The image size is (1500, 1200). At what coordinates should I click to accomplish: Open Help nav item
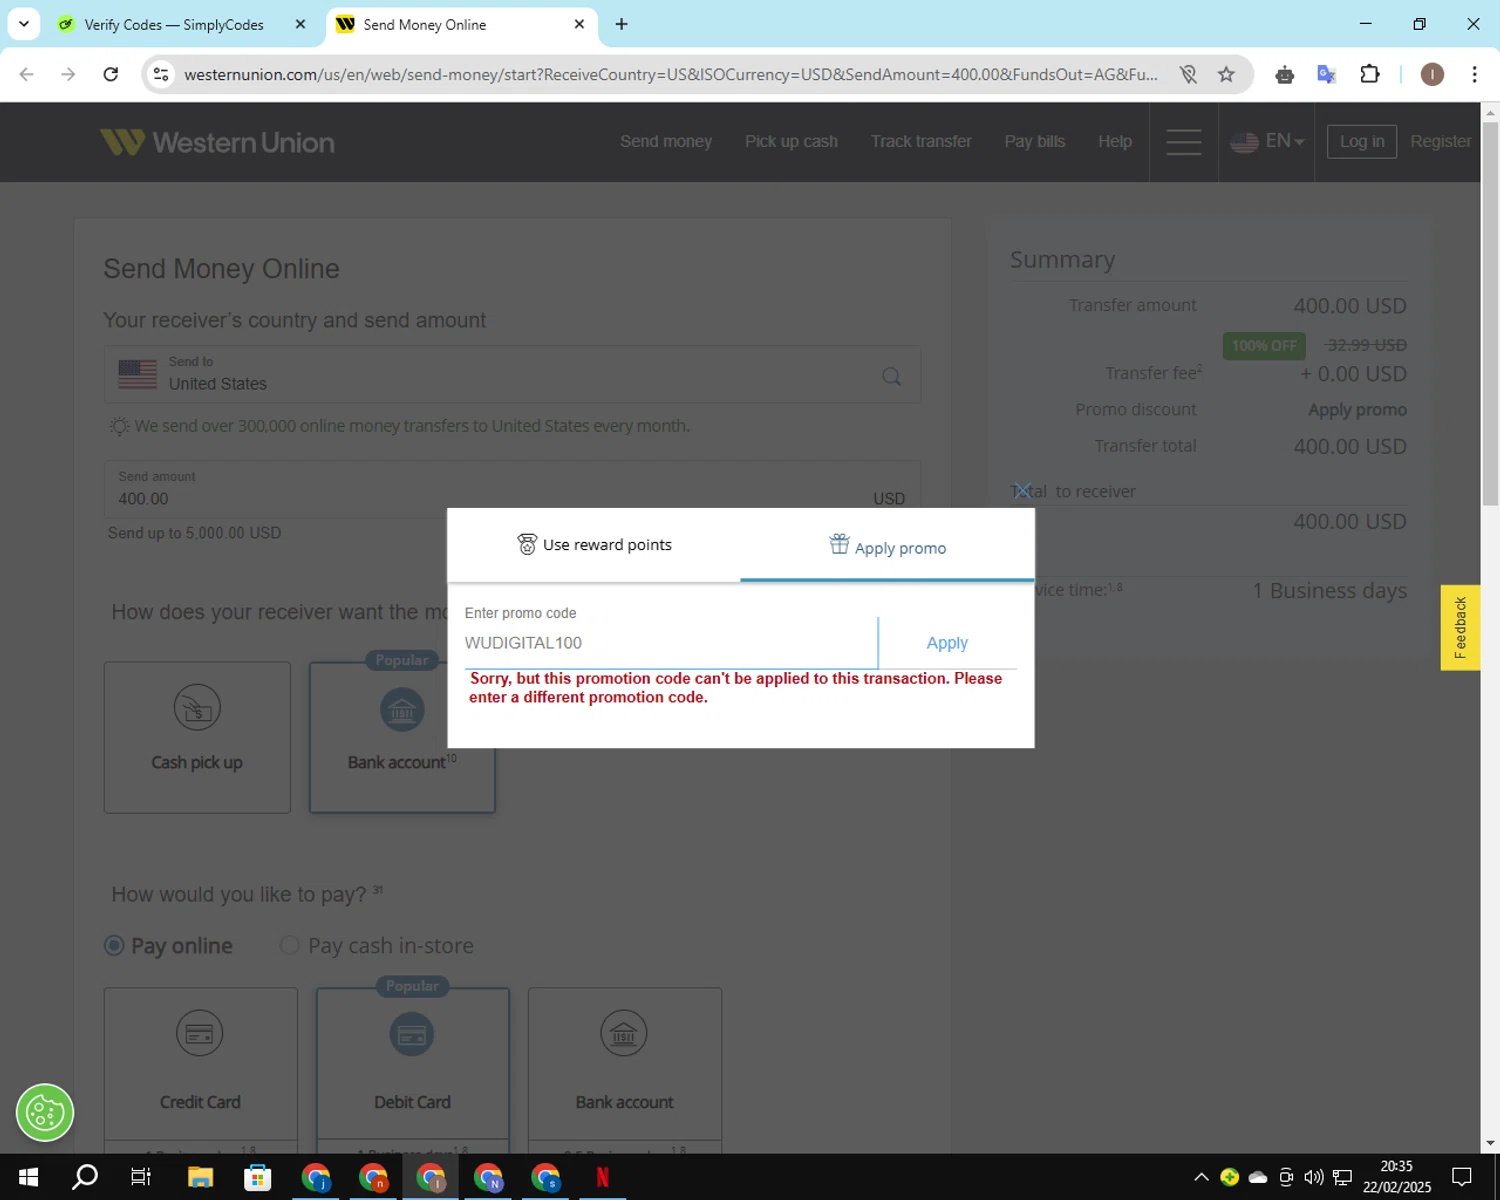1115,142
